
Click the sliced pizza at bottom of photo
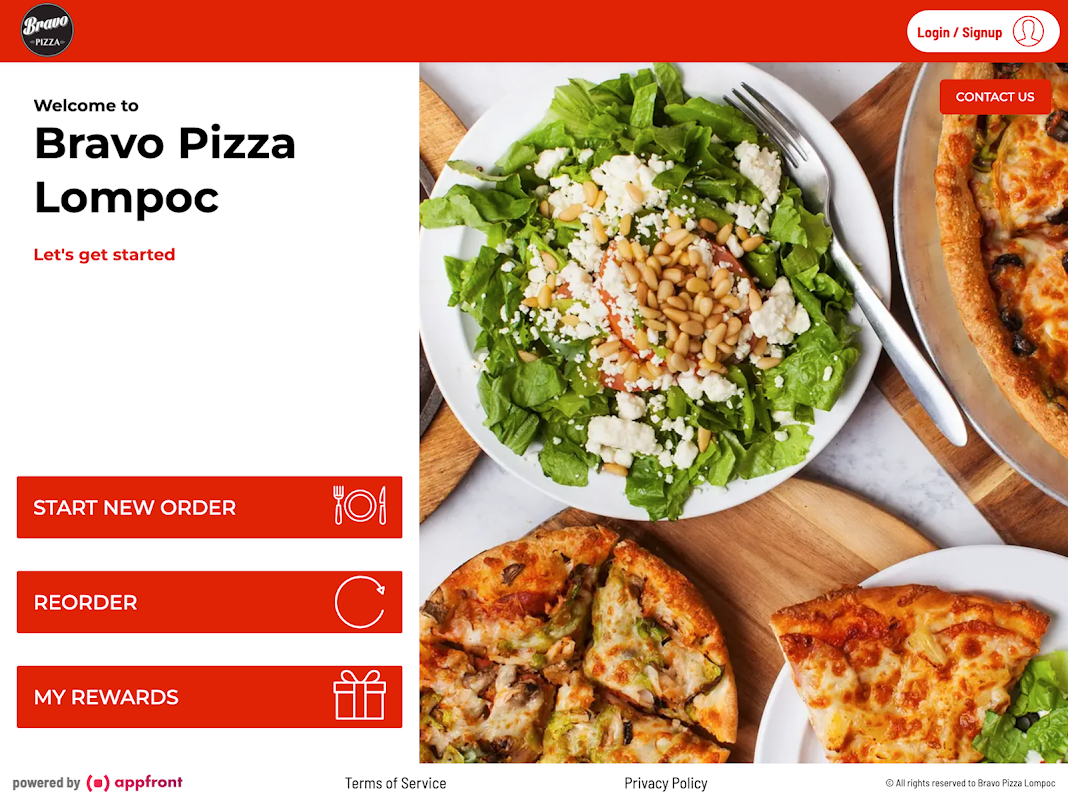(578, 647)
